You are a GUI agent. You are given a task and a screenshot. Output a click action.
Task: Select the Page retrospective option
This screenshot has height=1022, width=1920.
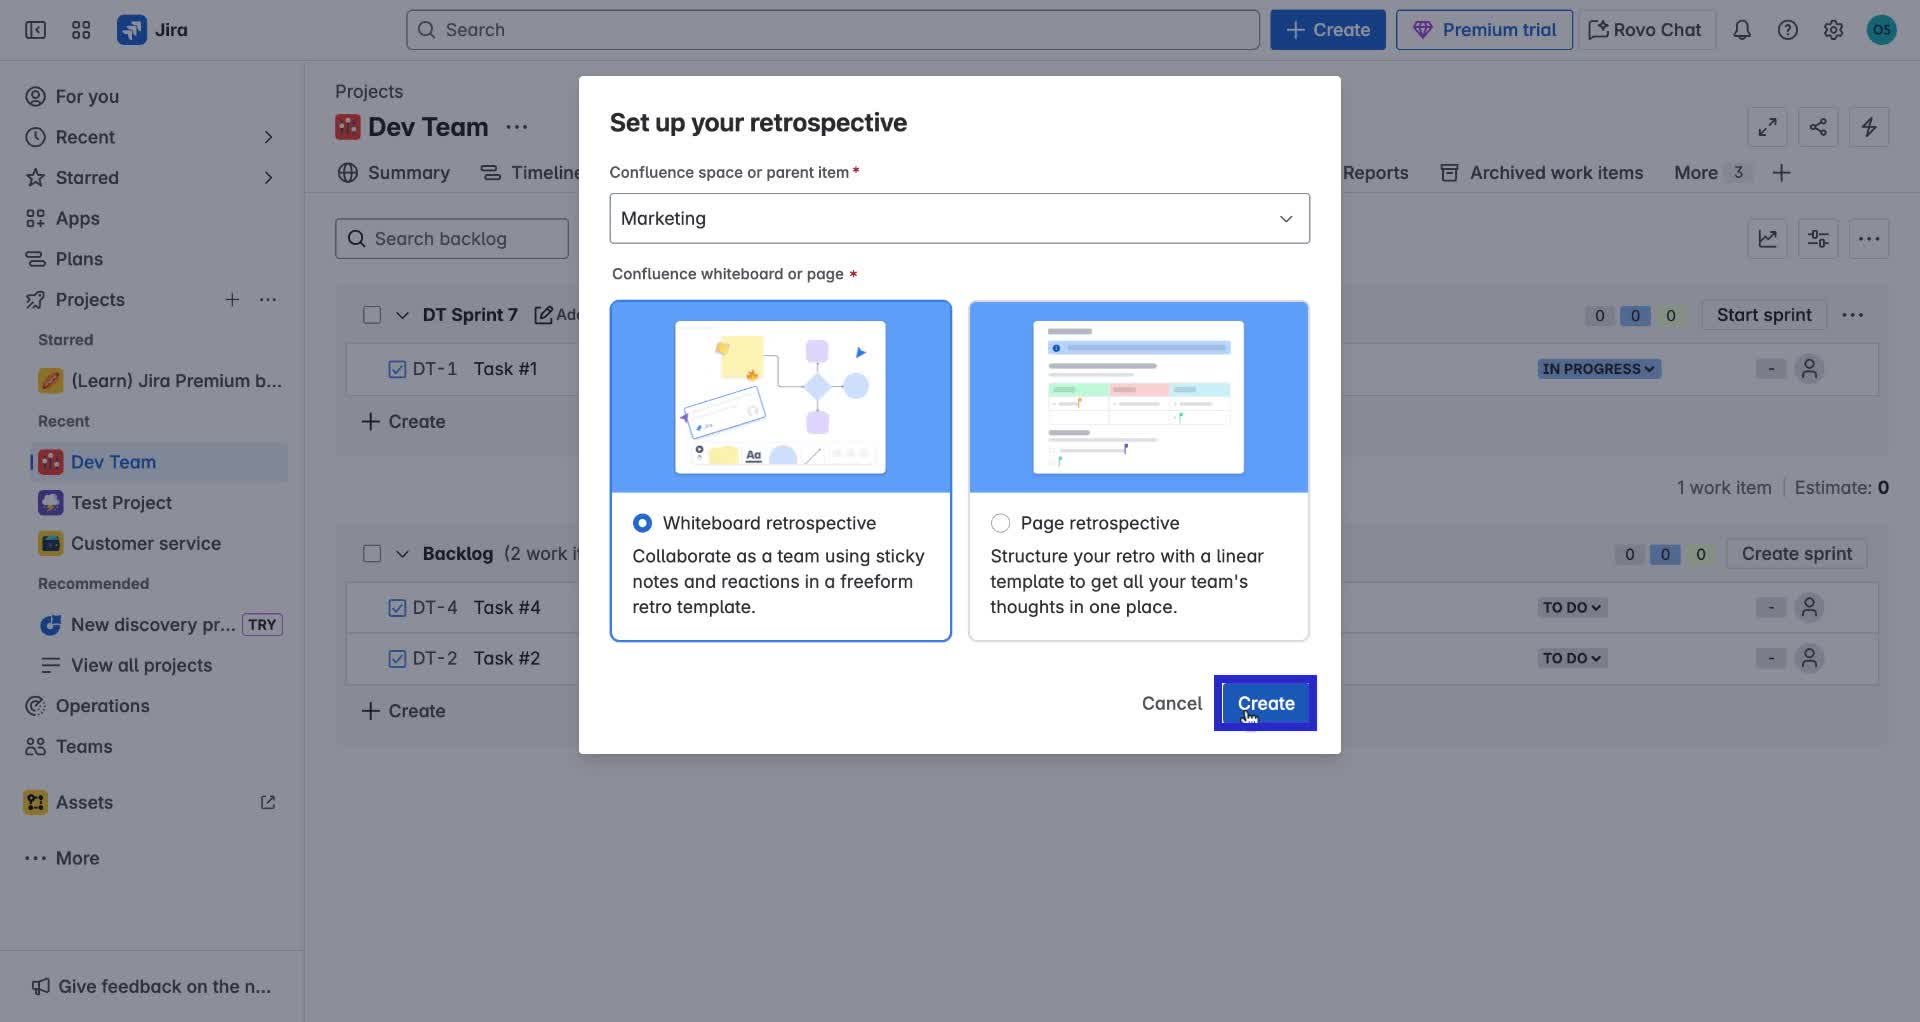(x=999, y=522)
